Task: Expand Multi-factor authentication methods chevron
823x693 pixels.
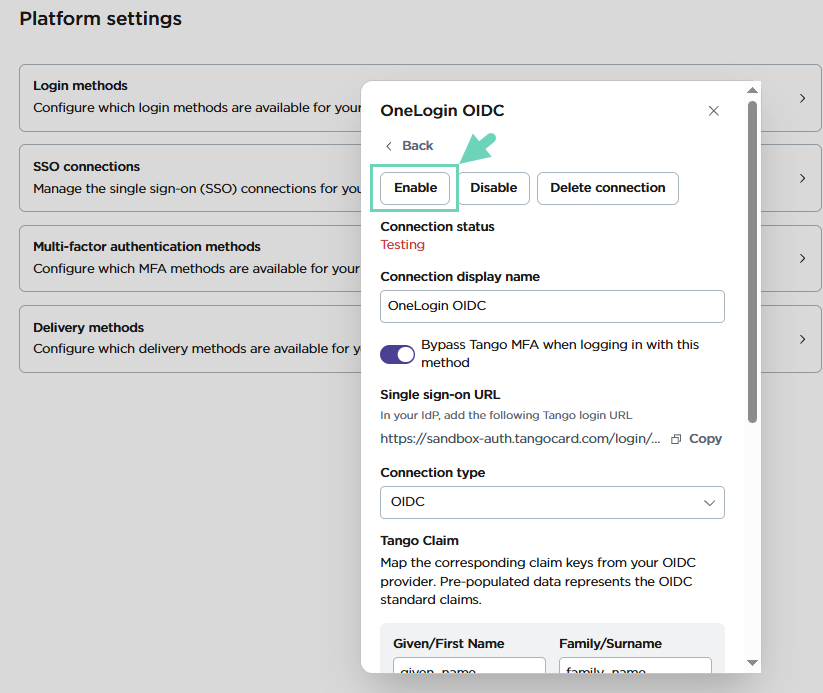Action: coord(802,258)
